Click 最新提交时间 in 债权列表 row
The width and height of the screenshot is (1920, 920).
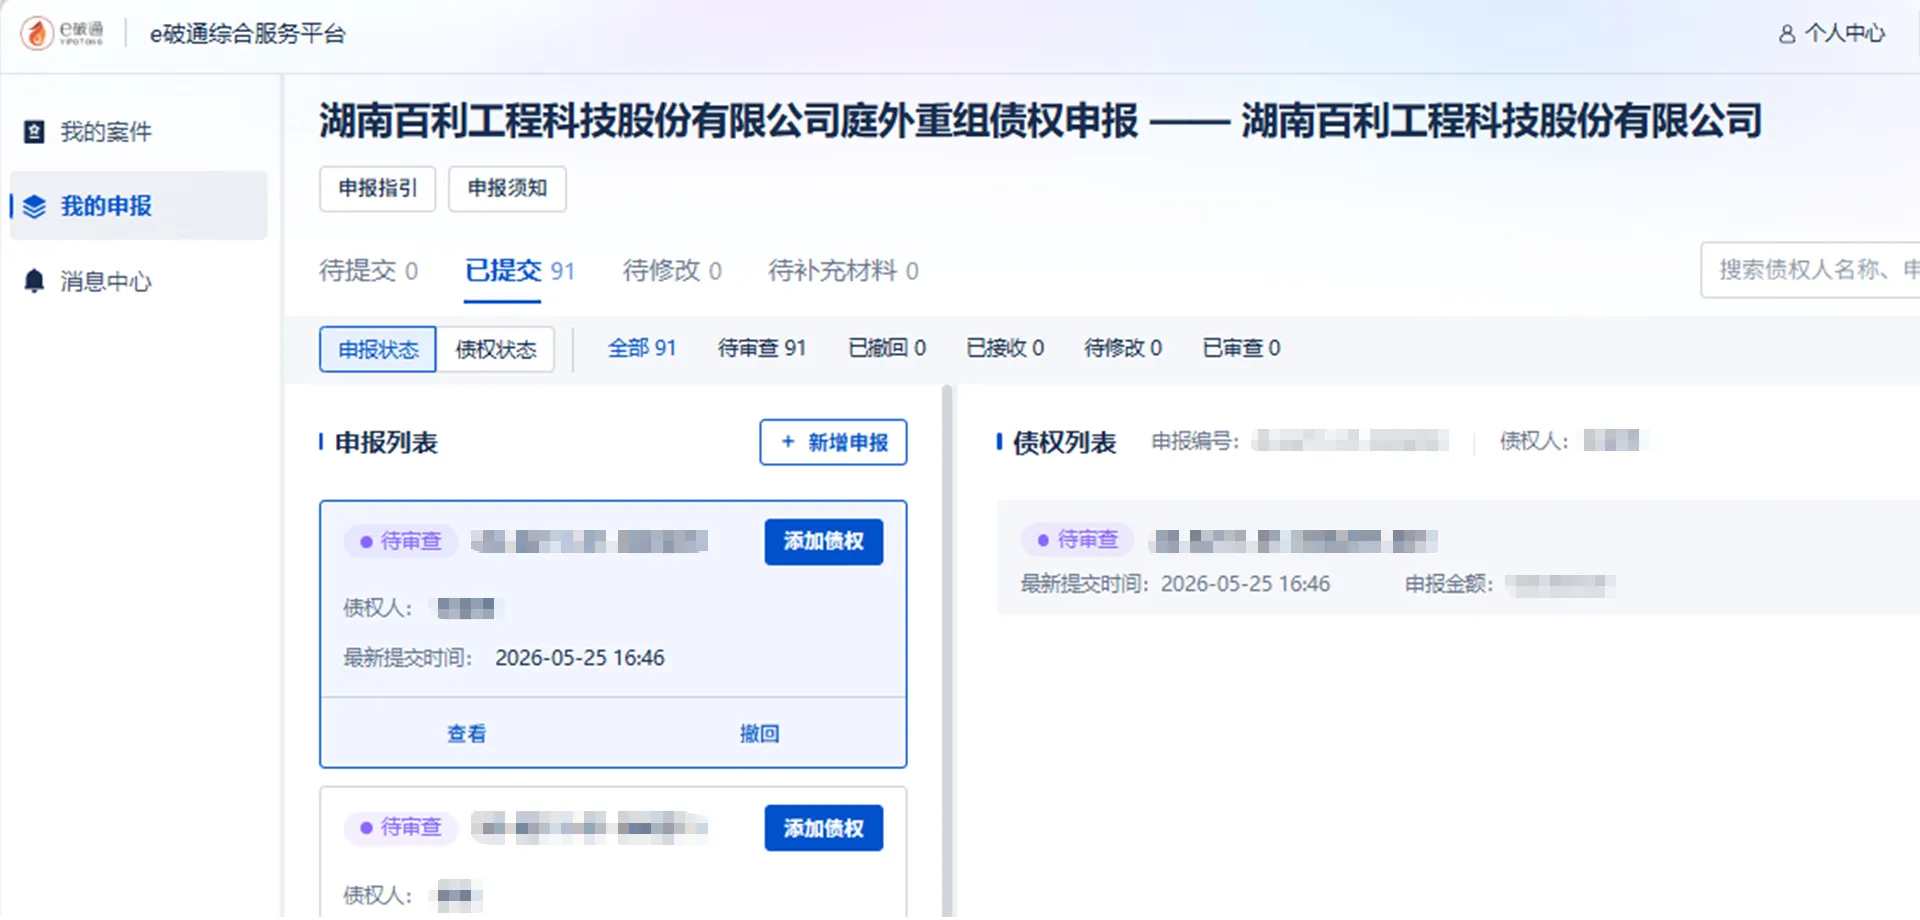click(x=1175, y=584)
